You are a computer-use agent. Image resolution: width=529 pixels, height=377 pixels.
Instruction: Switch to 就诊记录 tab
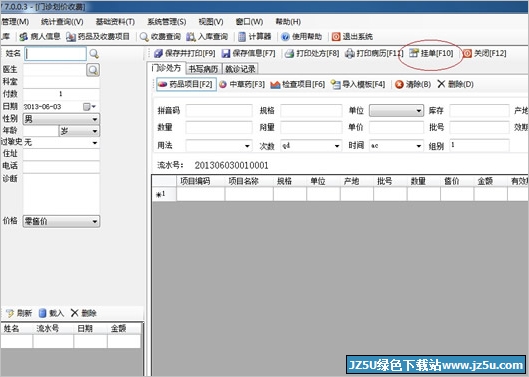(240, 69)
